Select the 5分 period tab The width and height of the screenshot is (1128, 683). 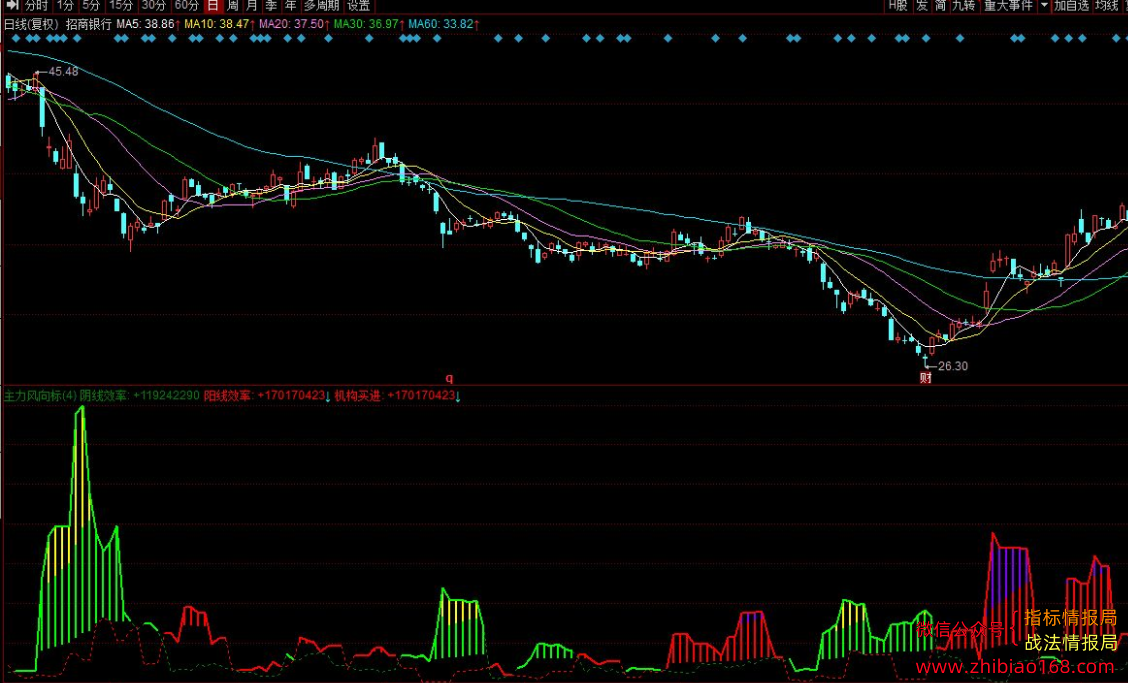91,6
